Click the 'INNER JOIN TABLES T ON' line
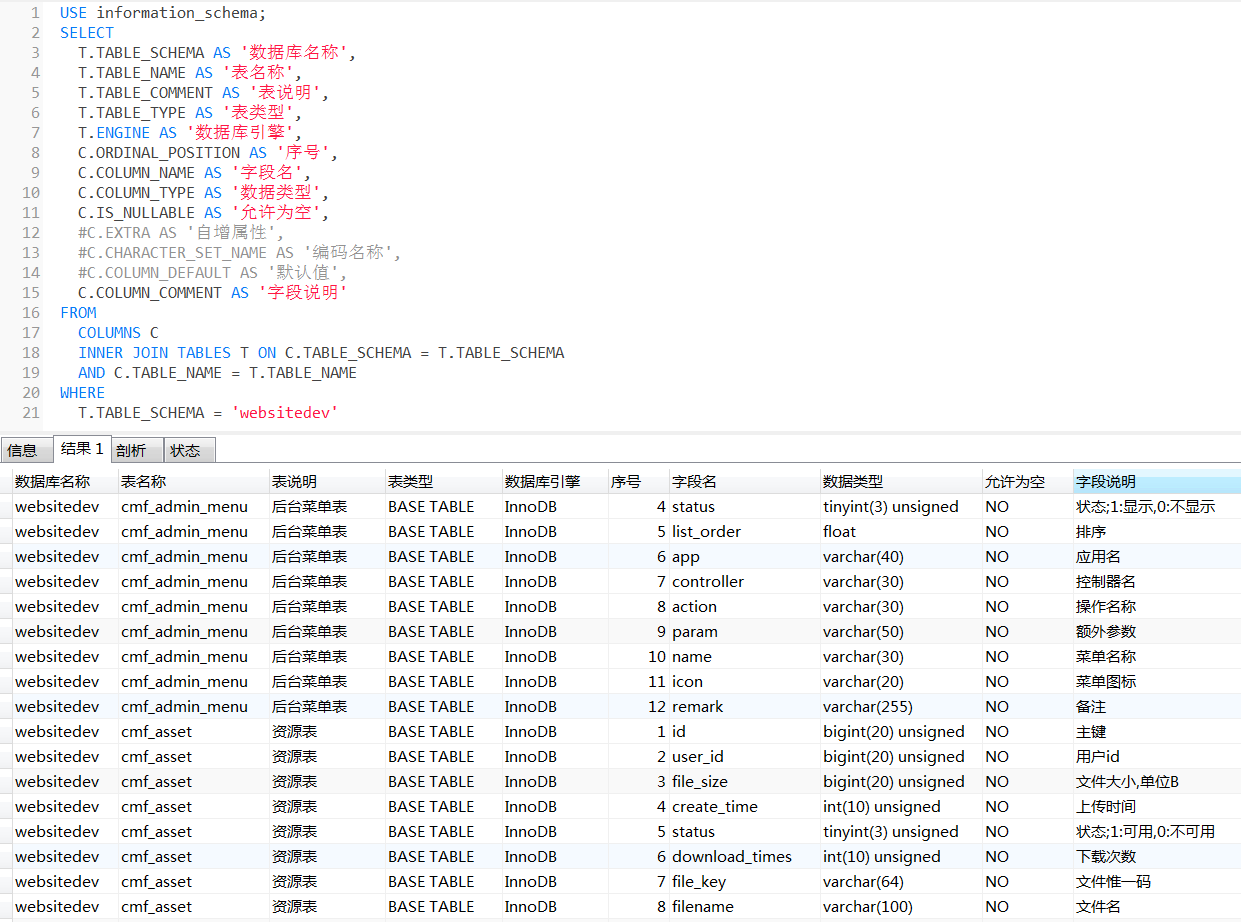Image resolution: width=1241 pixels, height=922 pixels. (x=321, y=353)
